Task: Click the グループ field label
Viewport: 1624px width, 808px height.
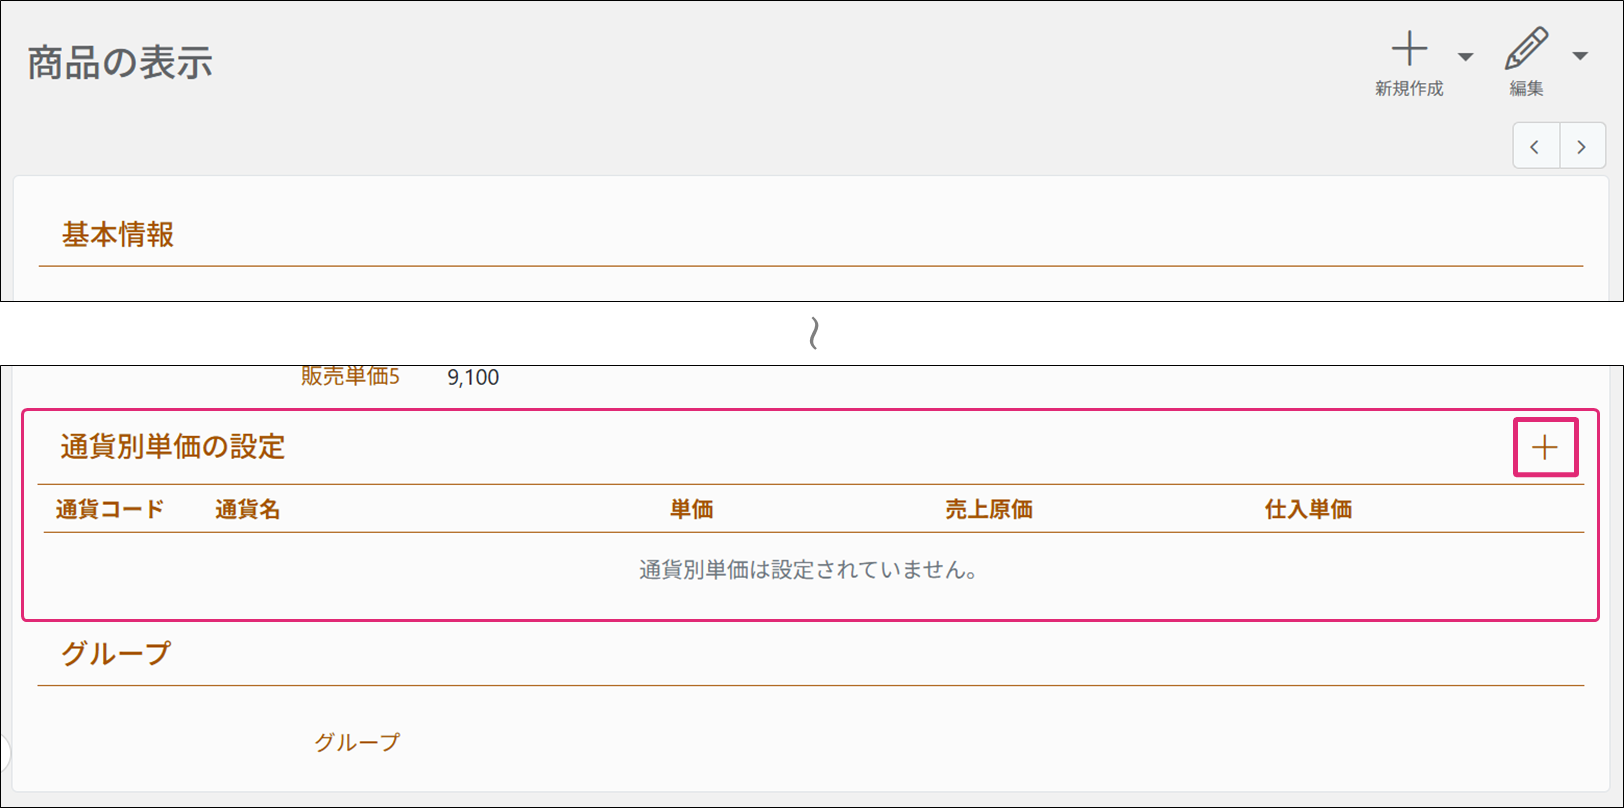Action: [357, 742]
